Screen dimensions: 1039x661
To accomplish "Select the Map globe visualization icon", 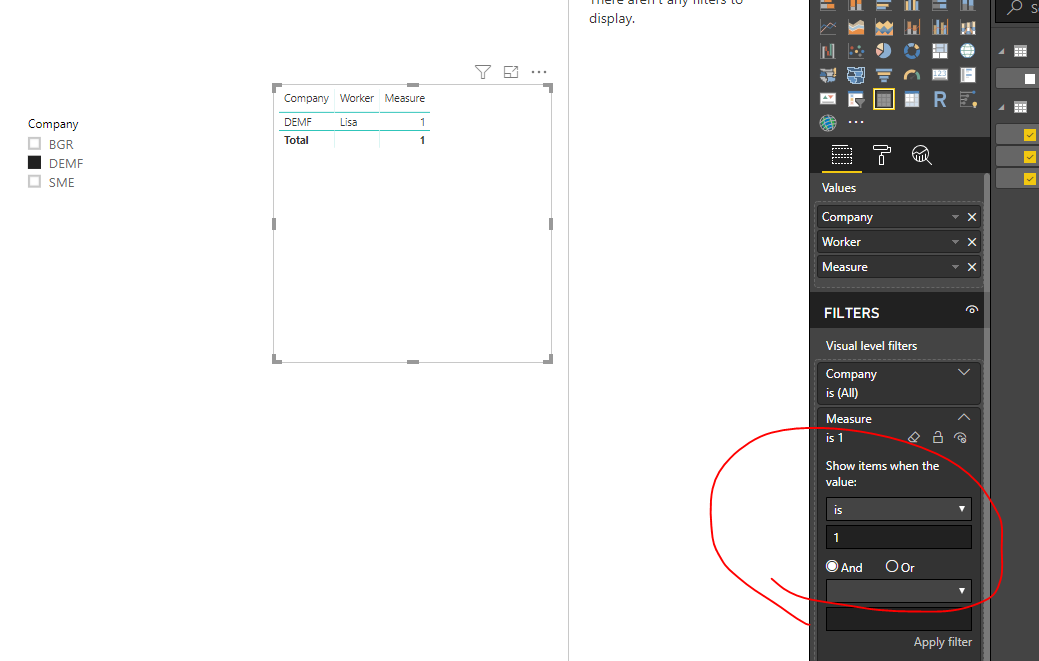I will coord(967,51).
